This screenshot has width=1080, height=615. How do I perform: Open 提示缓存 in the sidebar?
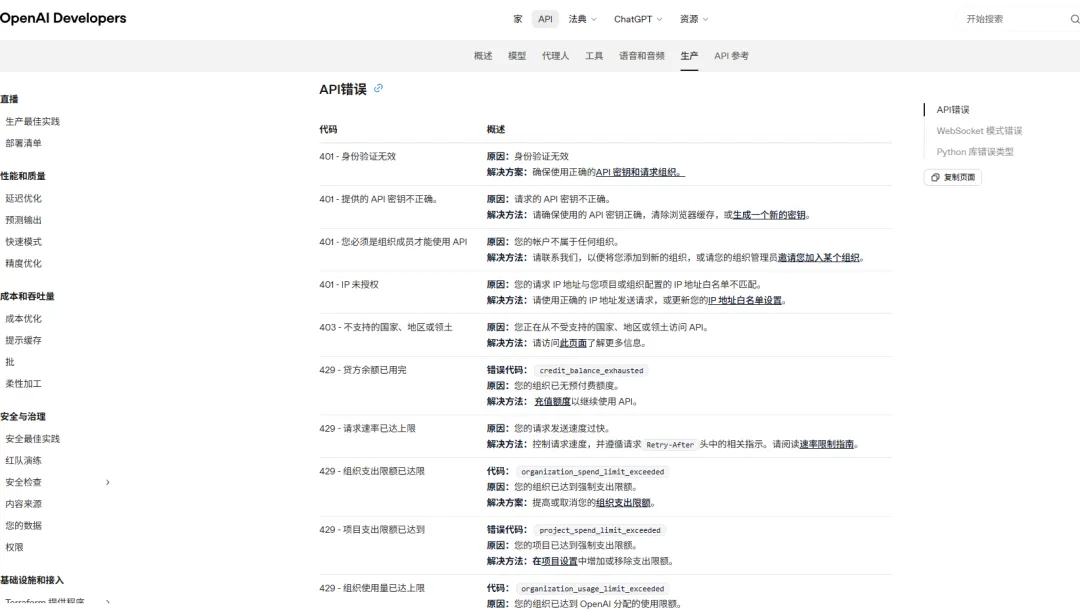[x=23, y=340]
